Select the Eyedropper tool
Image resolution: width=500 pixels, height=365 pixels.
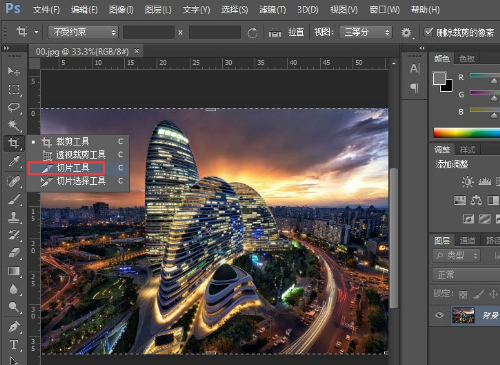[x=14, y=162]
